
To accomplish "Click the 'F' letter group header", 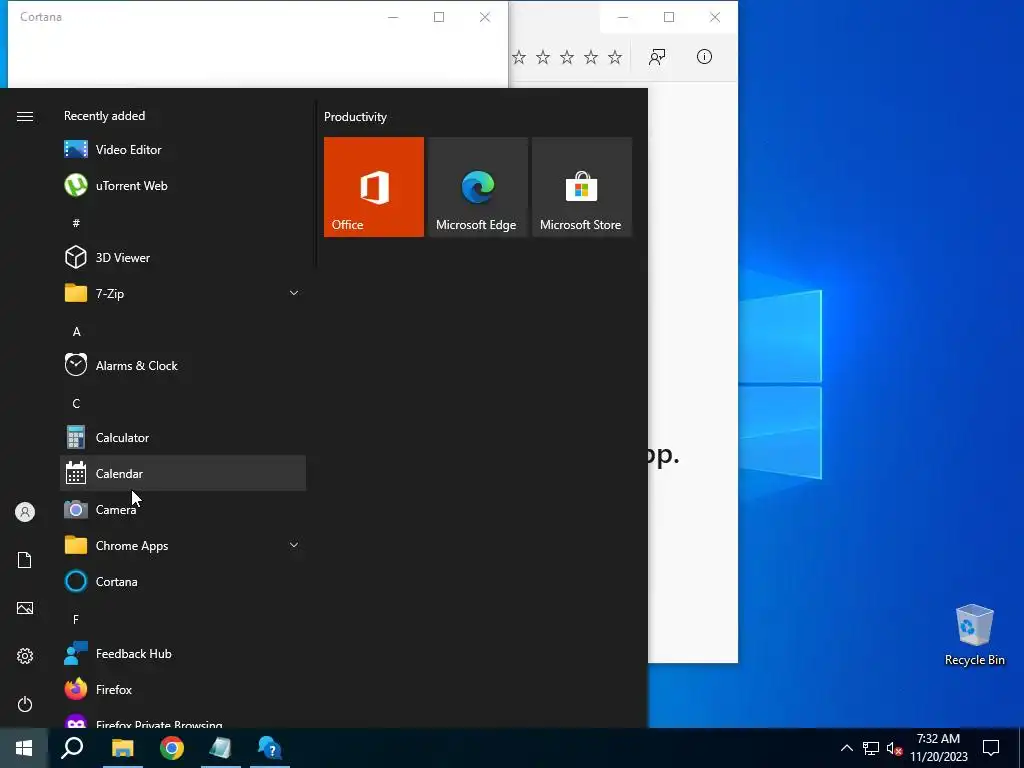I will point(76,619).
